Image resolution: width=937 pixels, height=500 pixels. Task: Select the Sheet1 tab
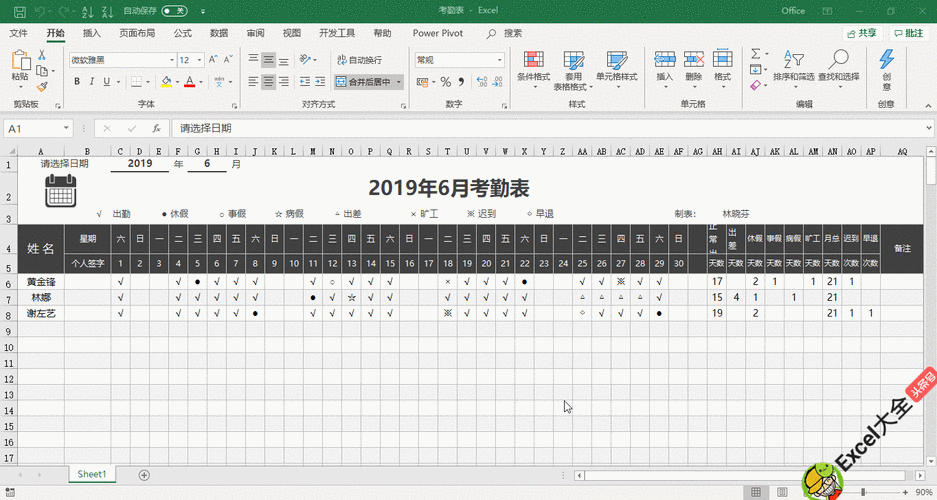pos(91,474)
